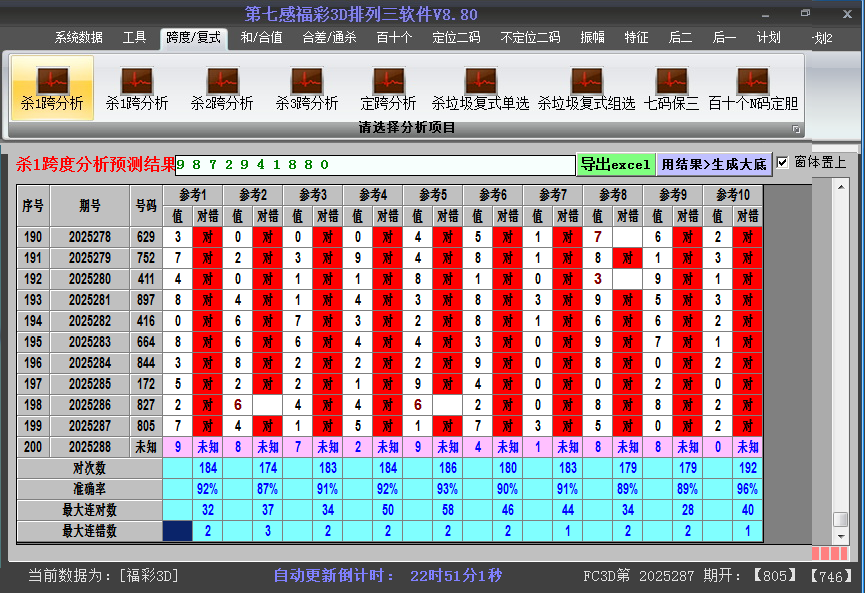Select the 百十个N码定胆 icon
Viewport: 865px width, 593px height.
pyautogui.click(x=753, y=88)
